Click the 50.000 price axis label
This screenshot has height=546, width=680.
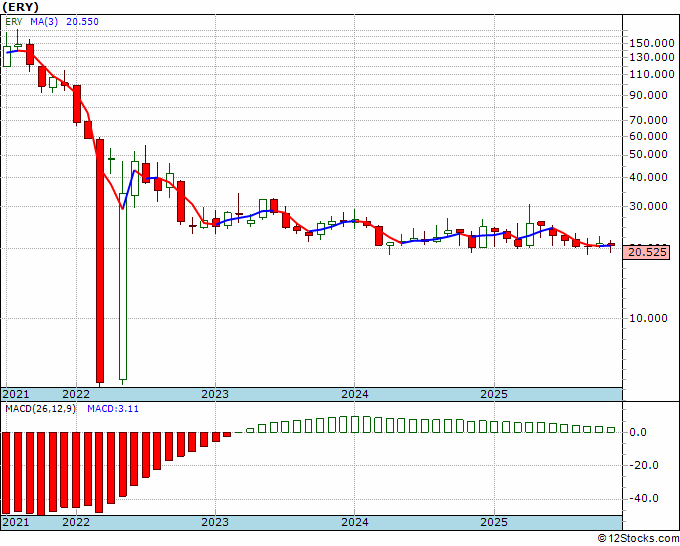(648, 155)
